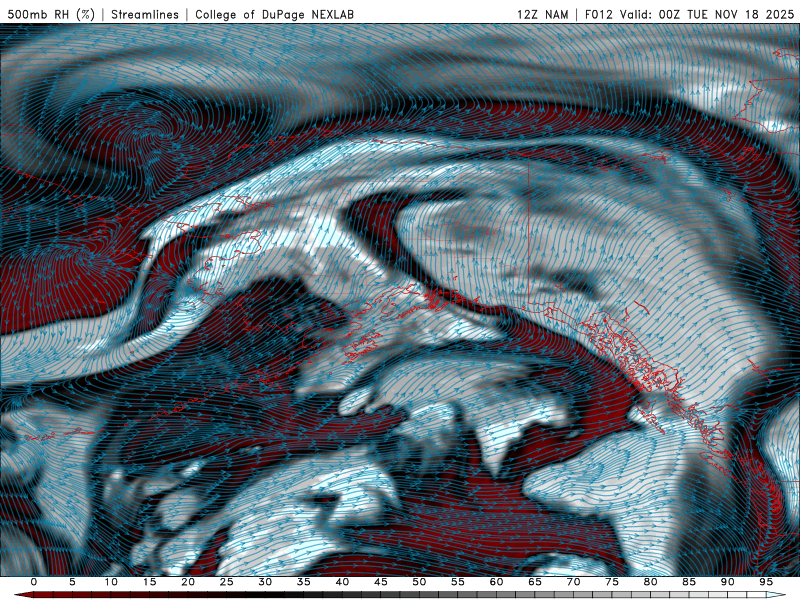Click the dark red low-humidity end of color bar
The height and width of the screenshot is (600, 800).
point(23,595)
